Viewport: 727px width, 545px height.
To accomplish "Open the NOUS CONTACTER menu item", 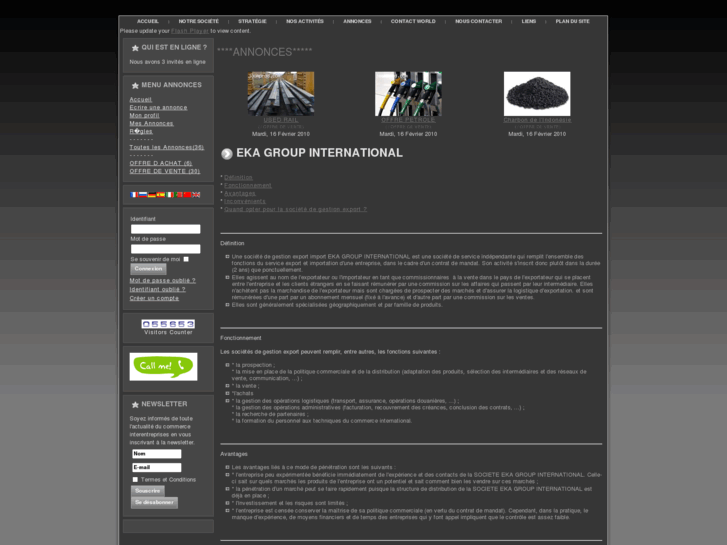I will pyautogui.click(x=478, y=21).
